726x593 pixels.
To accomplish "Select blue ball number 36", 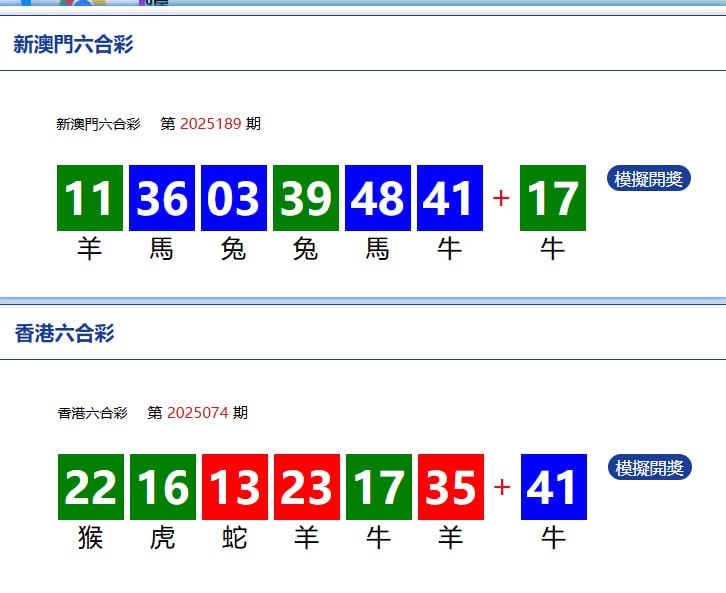I will pos(162,198).
